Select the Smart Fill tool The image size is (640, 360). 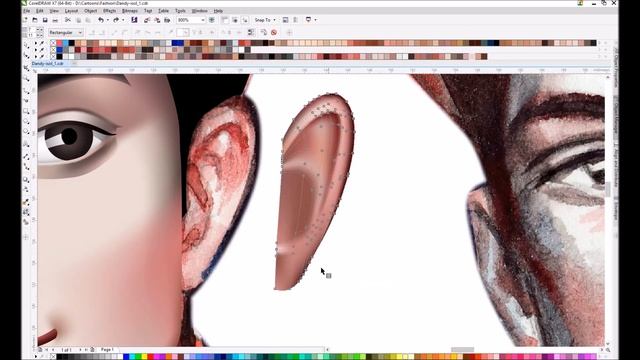pyautogui.click(x=26, y=223)
